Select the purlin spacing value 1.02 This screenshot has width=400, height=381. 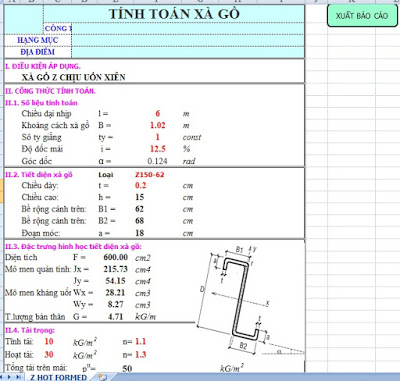tap(158, 125)
